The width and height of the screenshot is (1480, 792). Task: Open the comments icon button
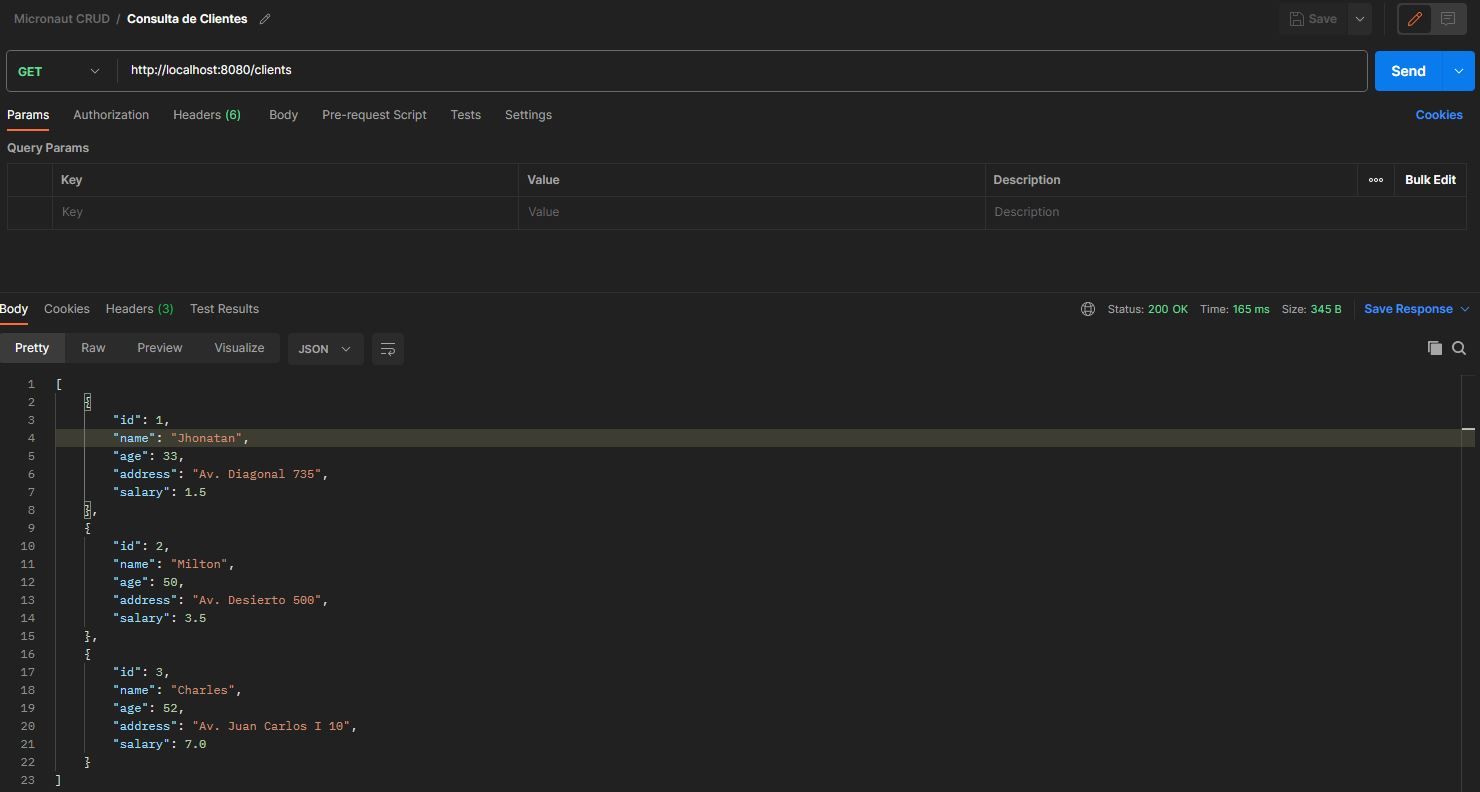[1447, 19]
